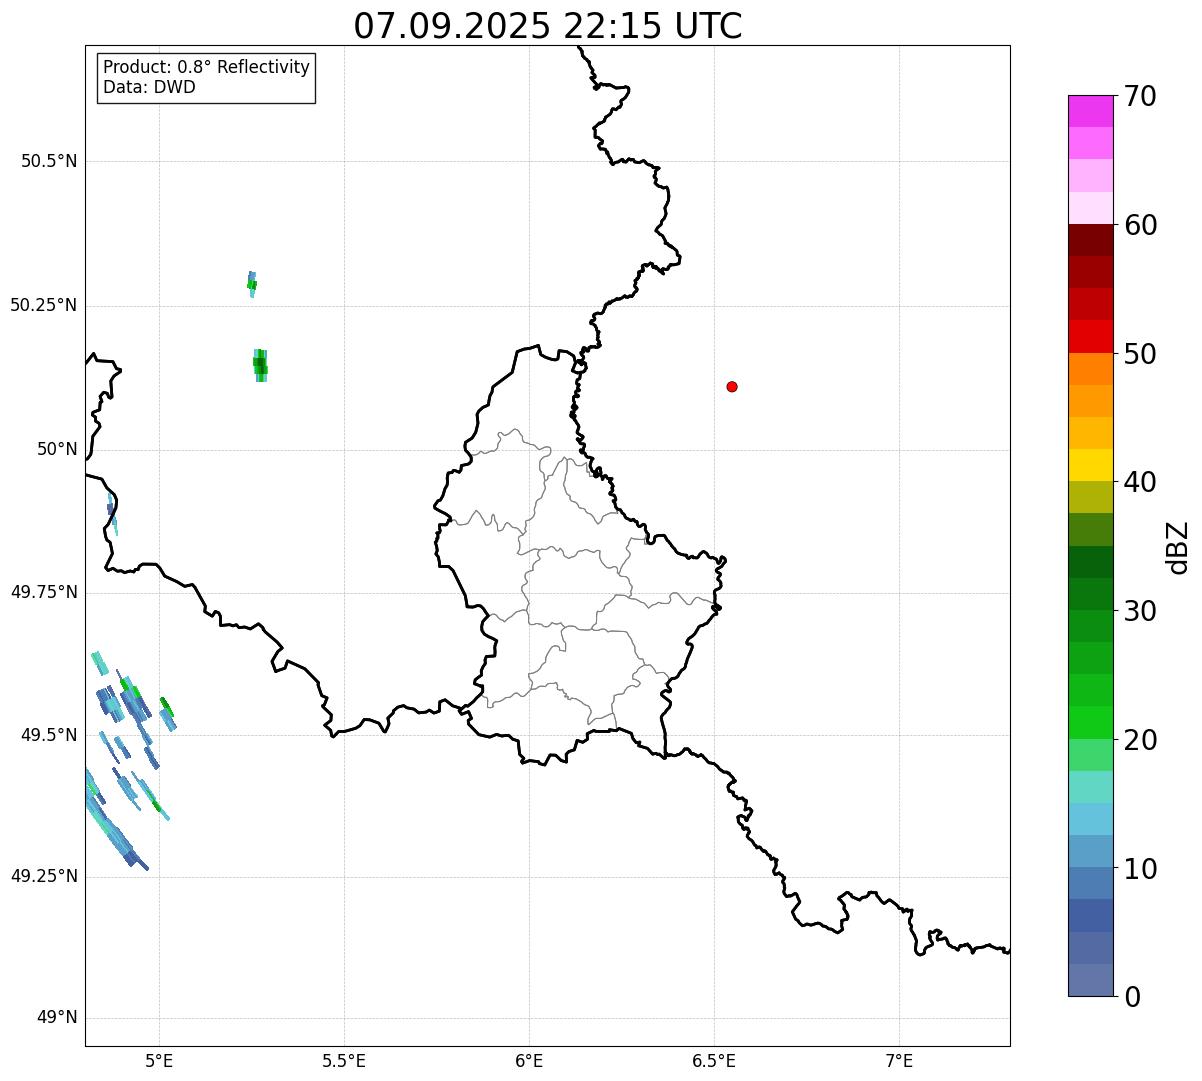Click the title 07.09.2025 22:15 UTC
This screenshot has width=1202, height=1081.
tap(548, 26)
